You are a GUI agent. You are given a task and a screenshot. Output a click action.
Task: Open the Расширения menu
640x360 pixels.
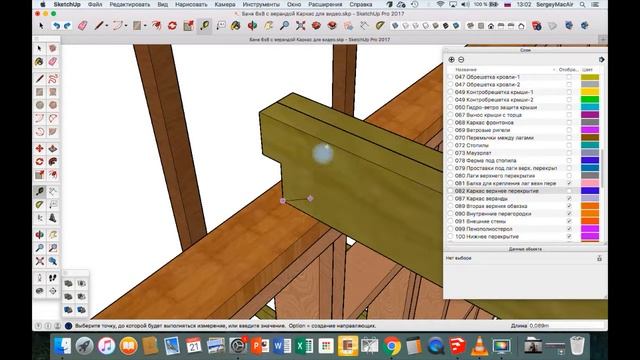[x=325, y=4]
